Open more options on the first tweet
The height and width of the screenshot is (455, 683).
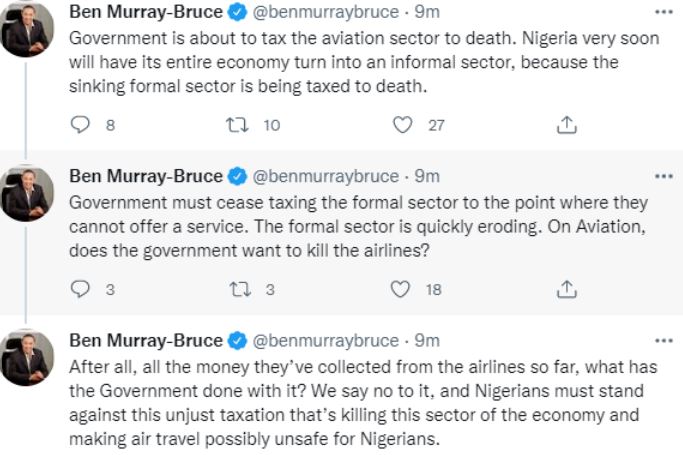coord(662,13)
